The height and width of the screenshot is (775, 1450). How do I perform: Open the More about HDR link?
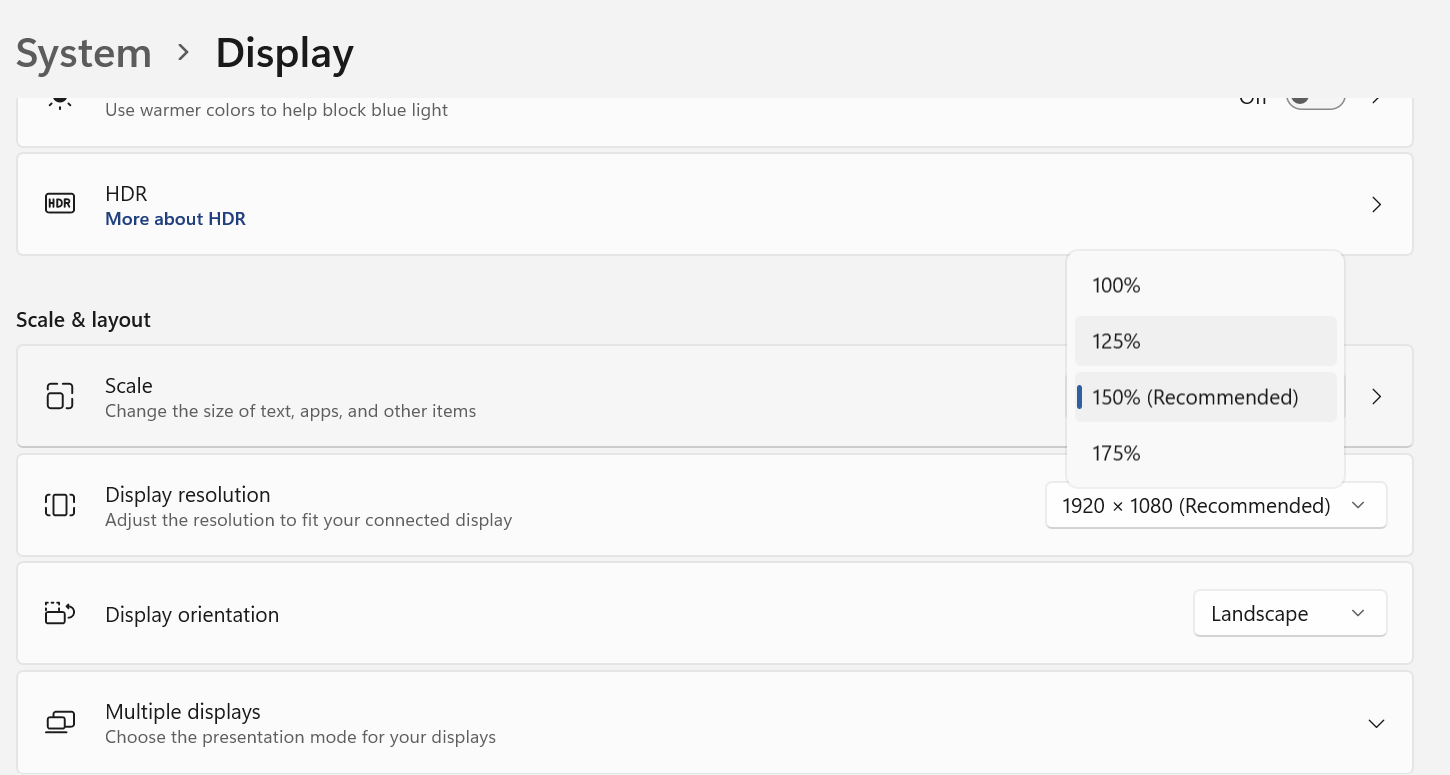[x=175, y=218]
